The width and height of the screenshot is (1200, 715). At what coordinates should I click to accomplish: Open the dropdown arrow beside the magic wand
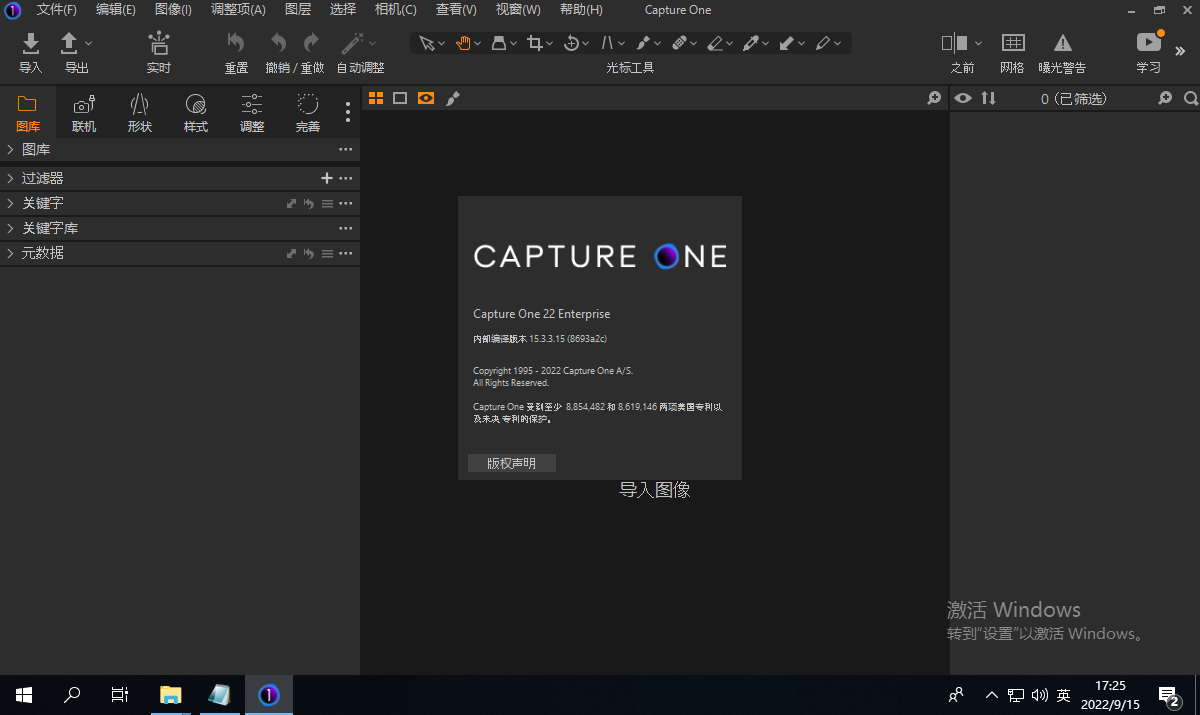point(373,43)
